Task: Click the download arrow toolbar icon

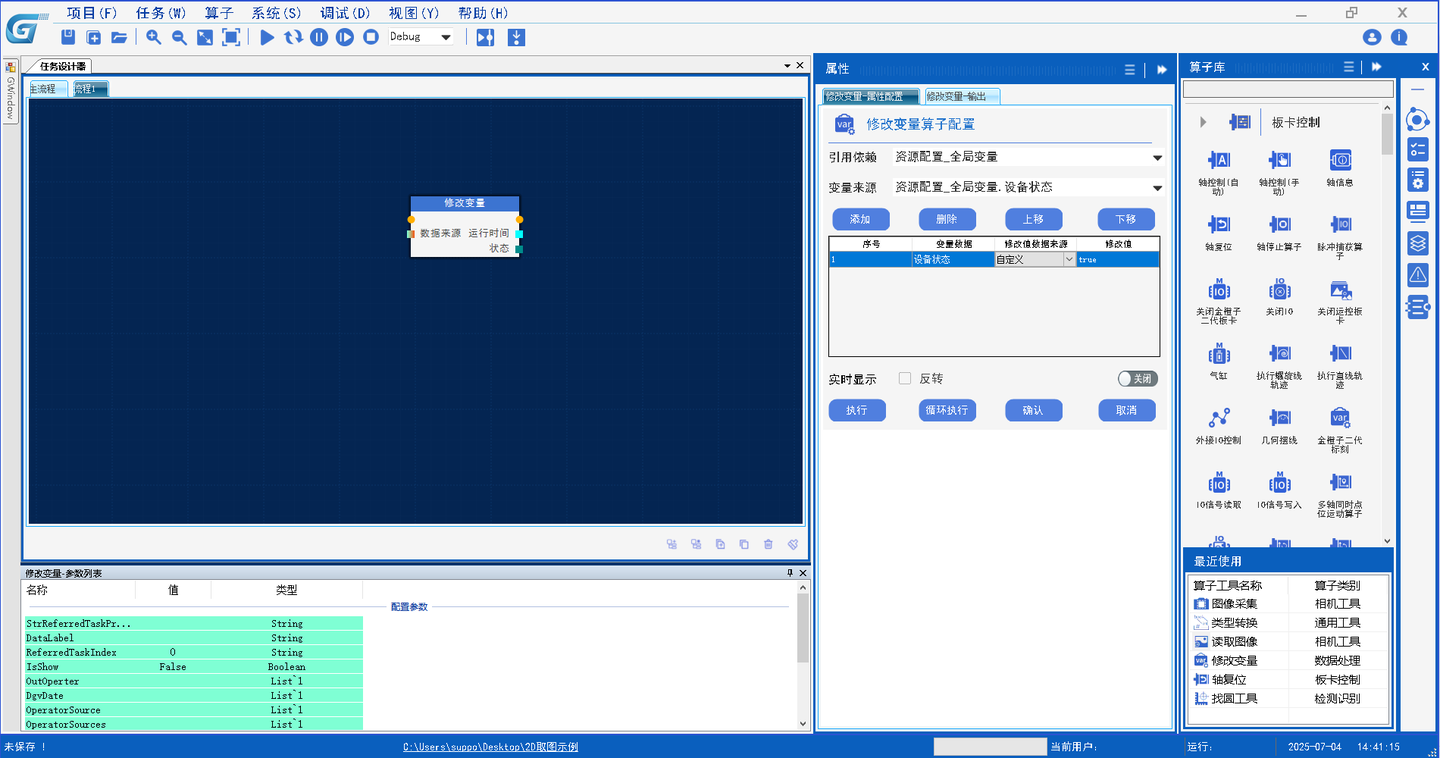Action: click(516, 37)
